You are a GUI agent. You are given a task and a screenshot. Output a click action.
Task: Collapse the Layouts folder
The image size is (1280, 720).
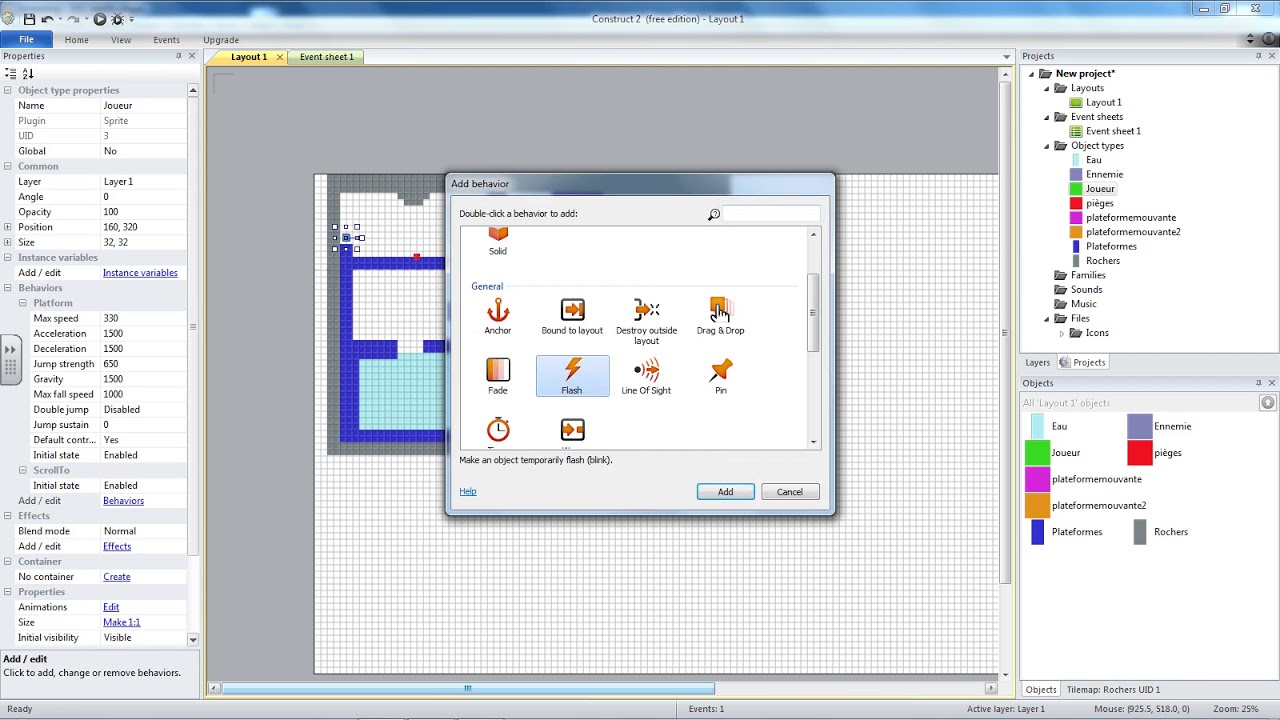1047,88
